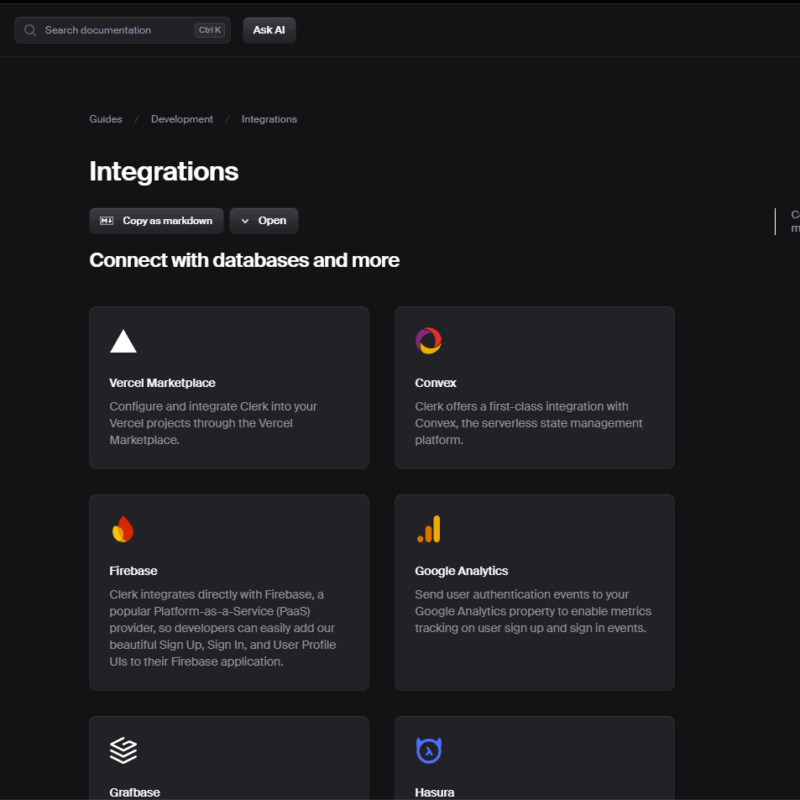800x800 pixels.
Task: Click the Google Analytics bar chart icon
Action: tap(428, 529)
